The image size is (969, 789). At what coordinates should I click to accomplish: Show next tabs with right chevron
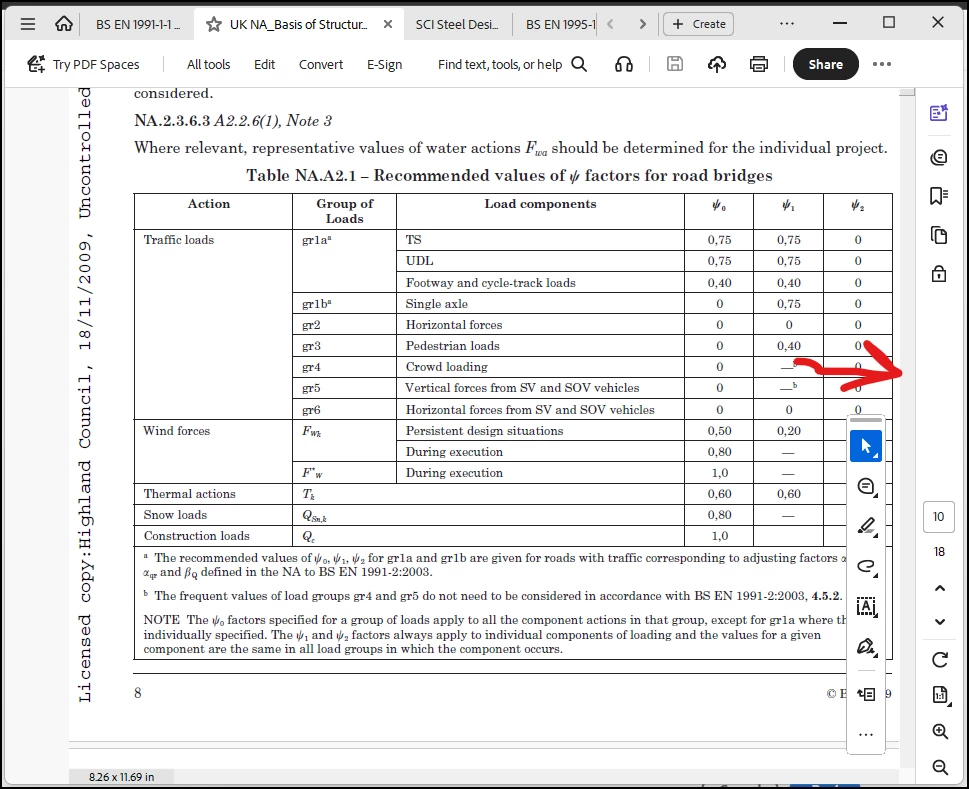643,24
